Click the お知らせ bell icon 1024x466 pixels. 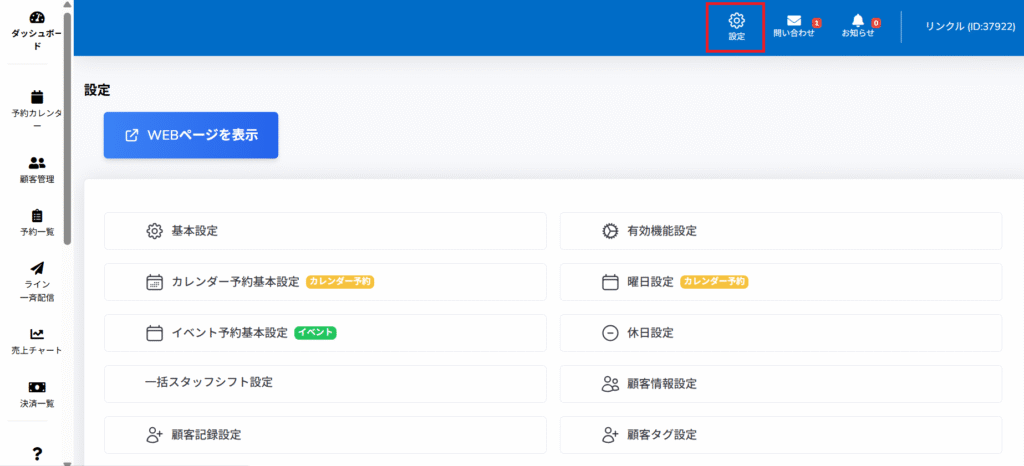coord(857,21)
